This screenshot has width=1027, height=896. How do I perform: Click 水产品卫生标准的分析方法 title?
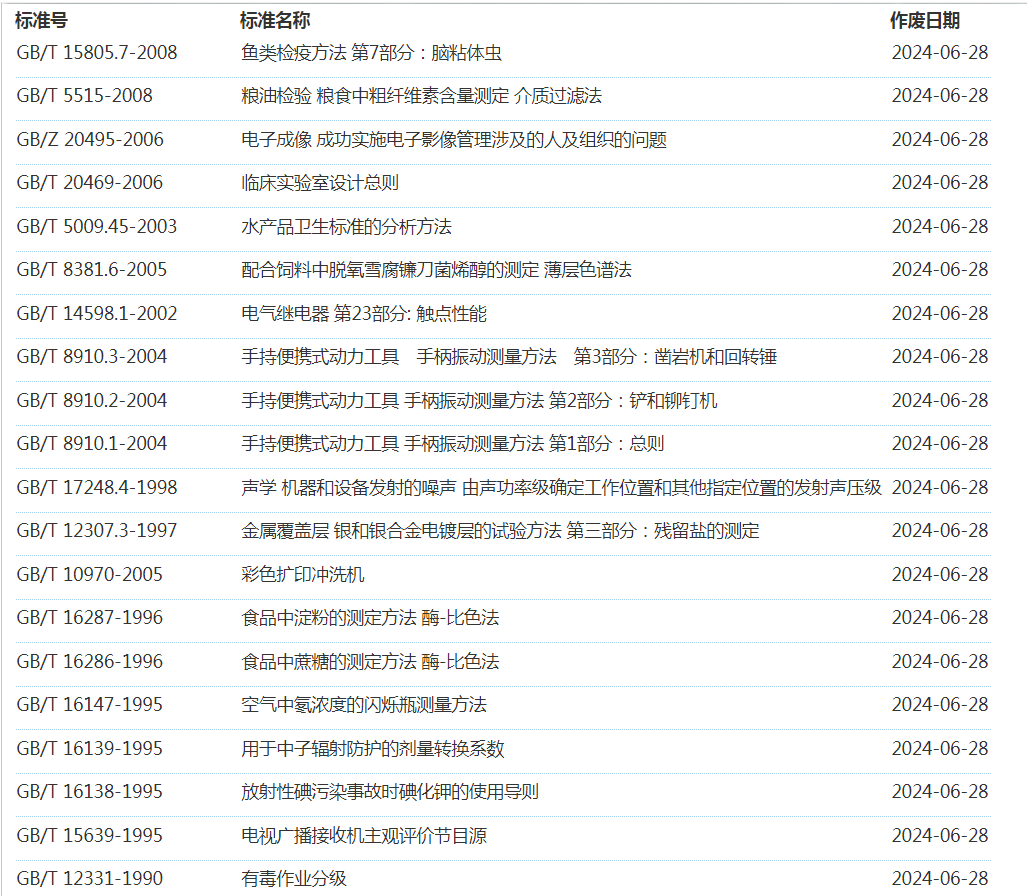(346, 227)
